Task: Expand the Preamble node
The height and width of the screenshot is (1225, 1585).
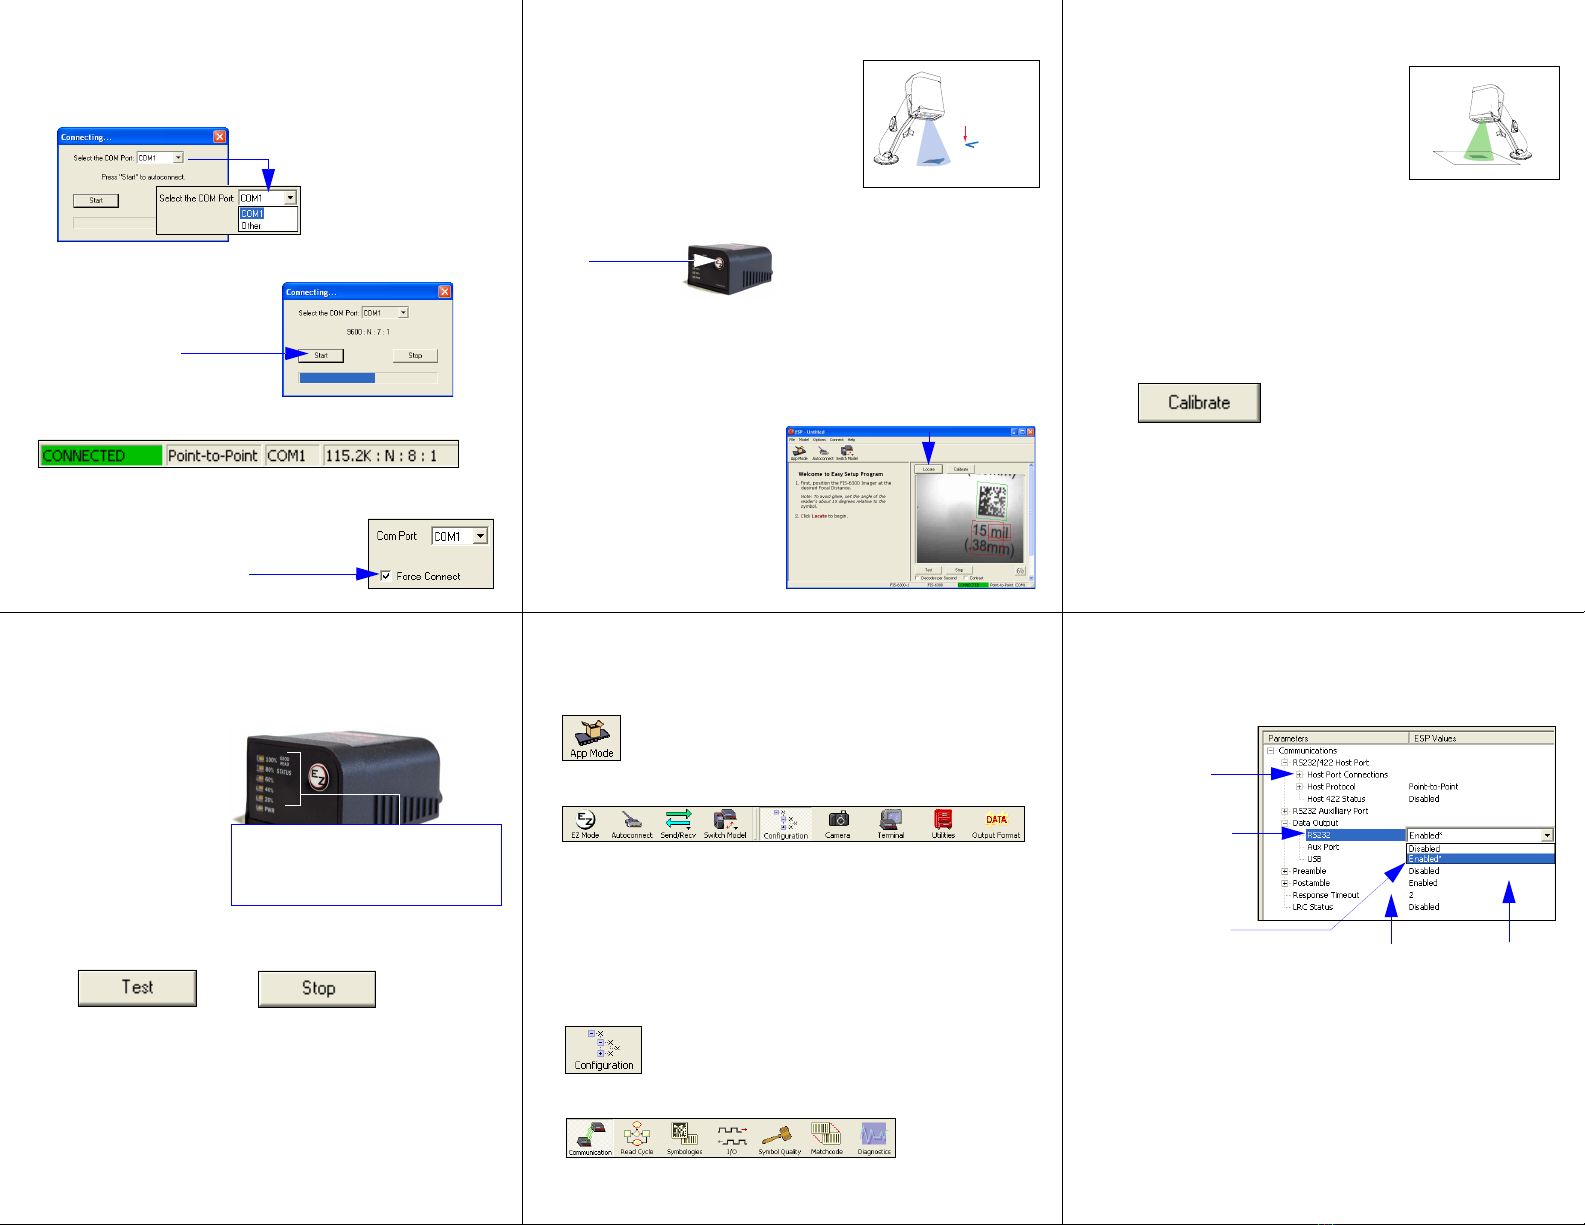Action: pos(1285,871)
